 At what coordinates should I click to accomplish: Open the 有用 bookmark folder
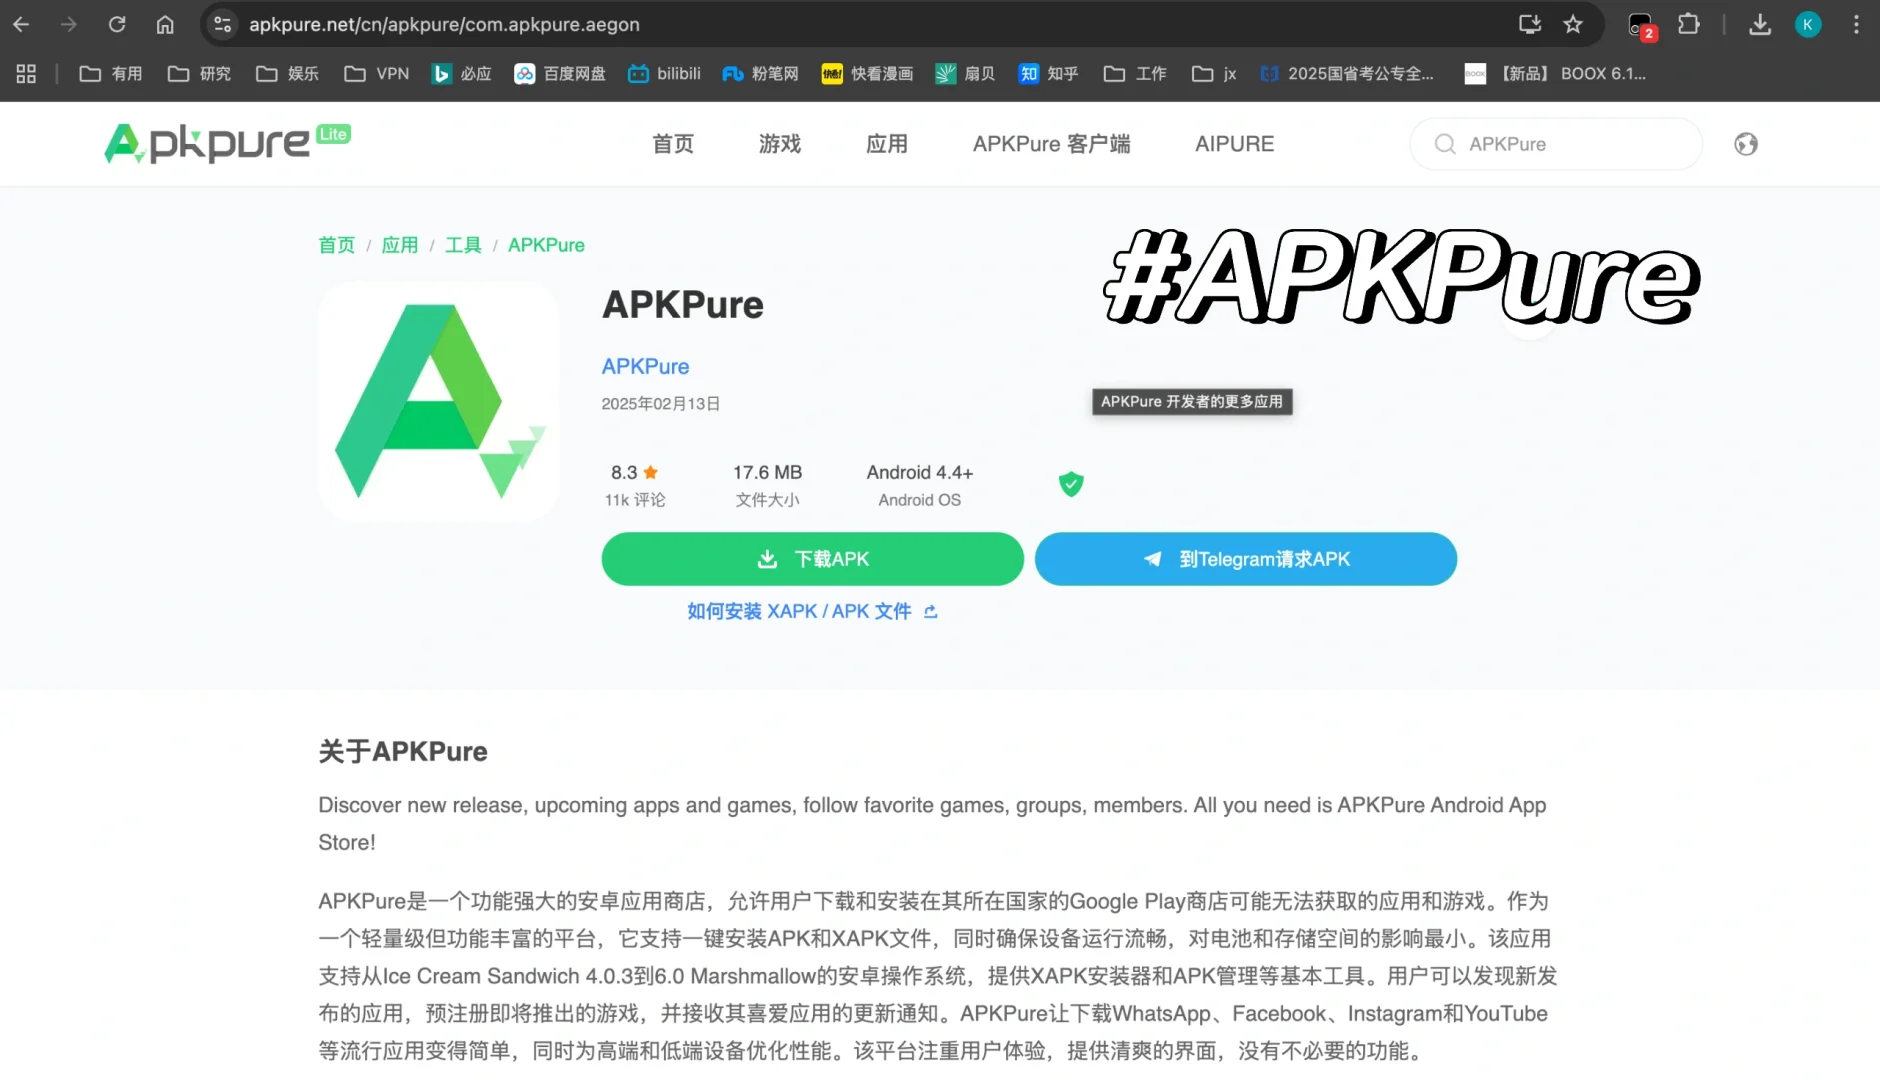(x=111, y=73)
